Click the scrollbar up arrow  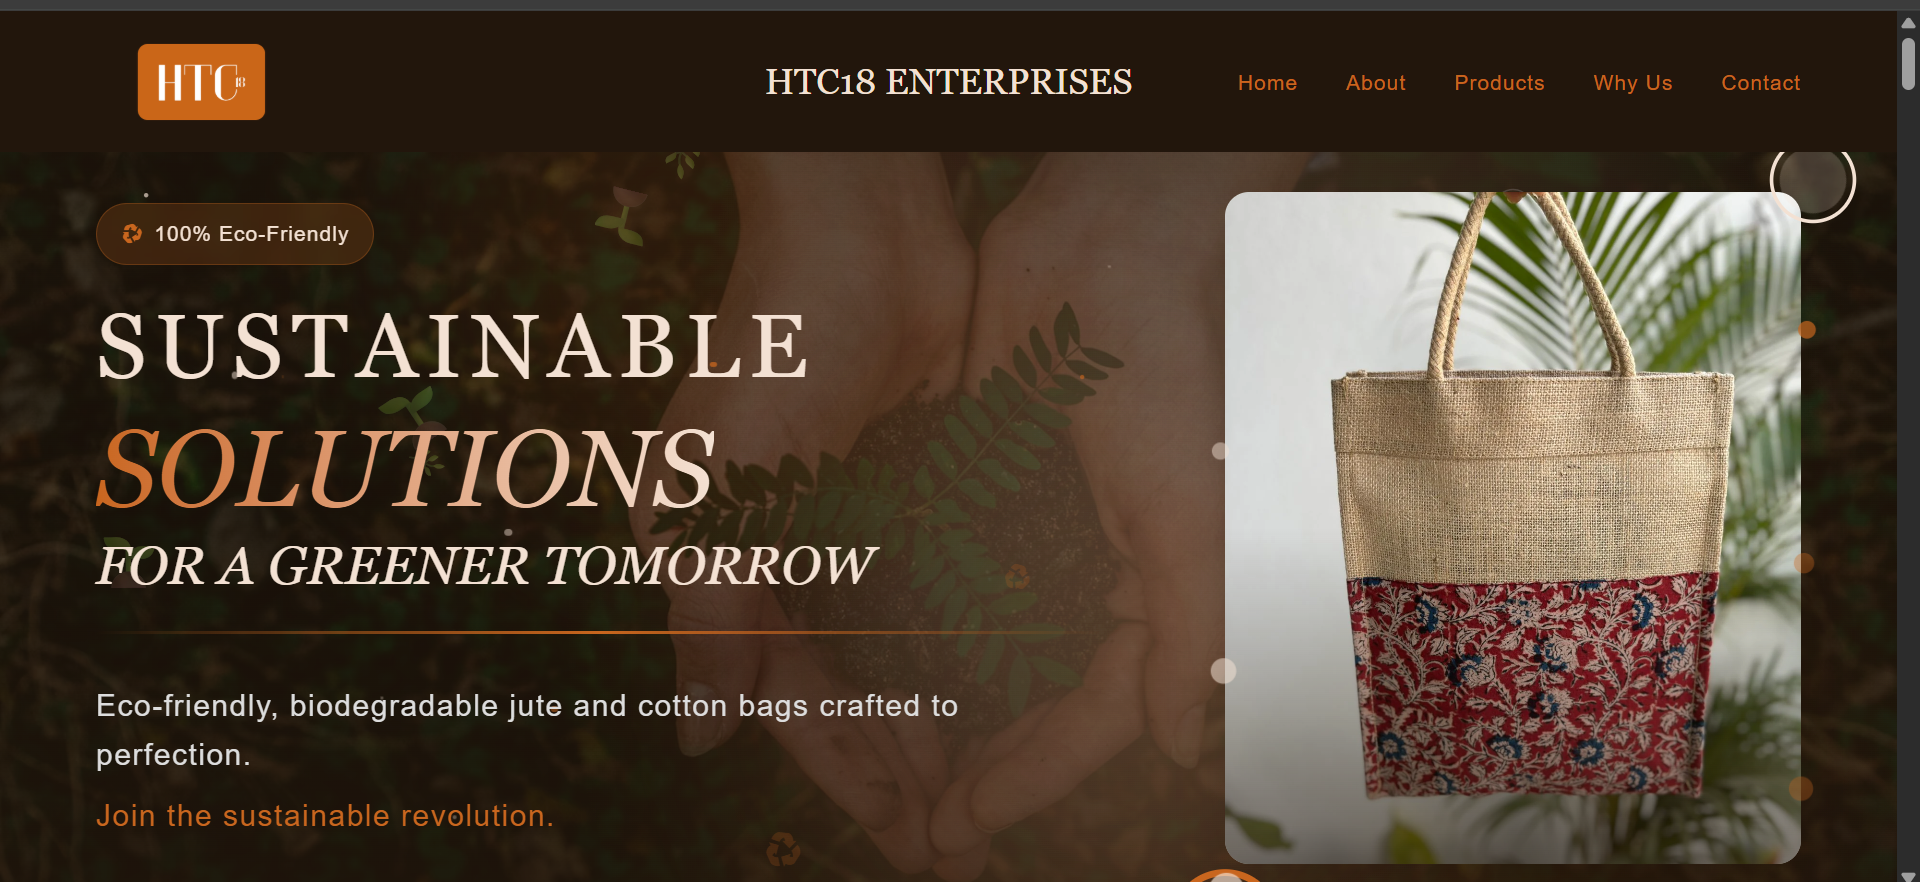pyautogui.click(x=1908, y=22)
